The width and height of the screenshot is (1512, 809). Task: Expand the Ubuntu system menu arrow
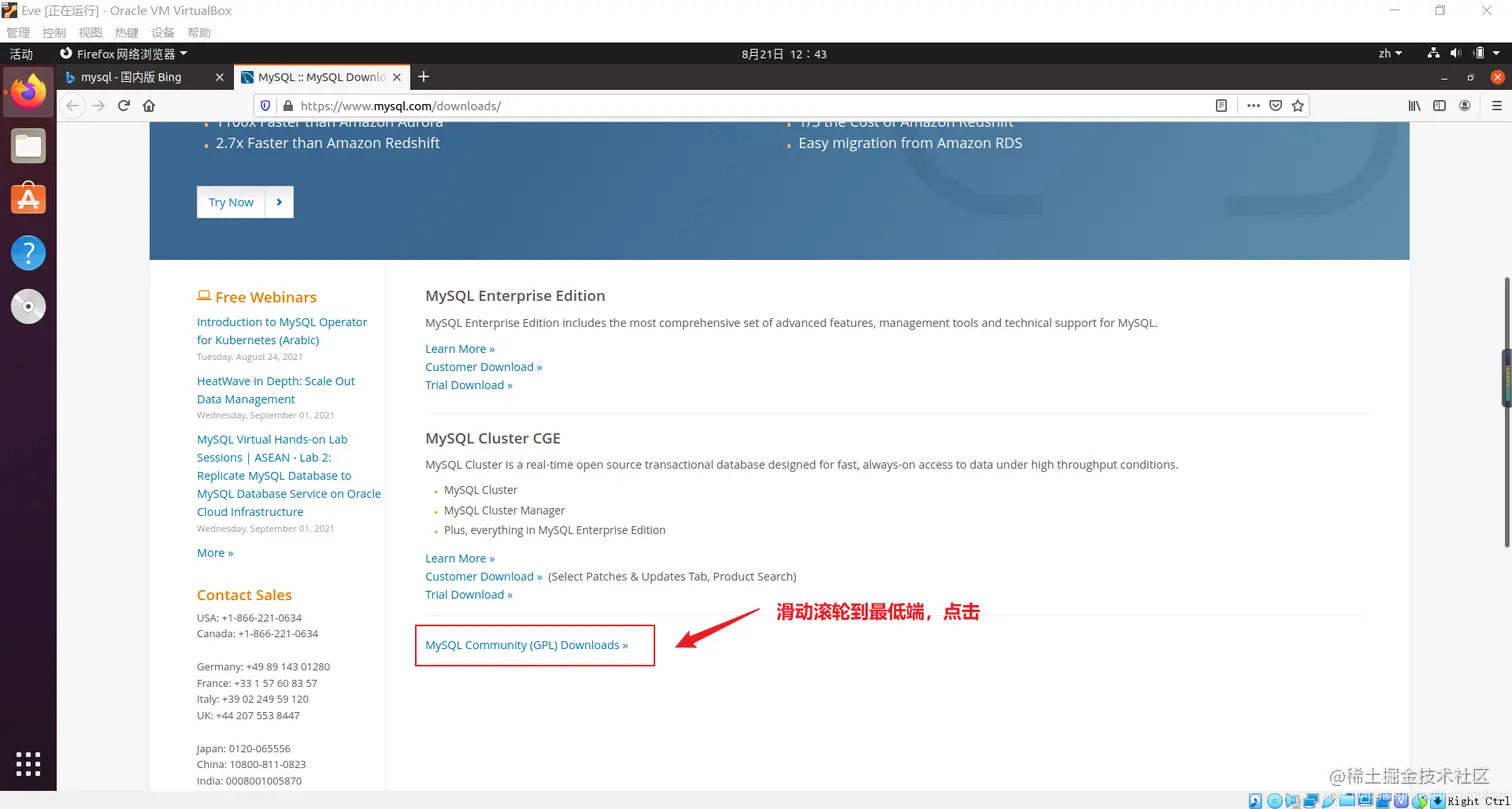1497,53
